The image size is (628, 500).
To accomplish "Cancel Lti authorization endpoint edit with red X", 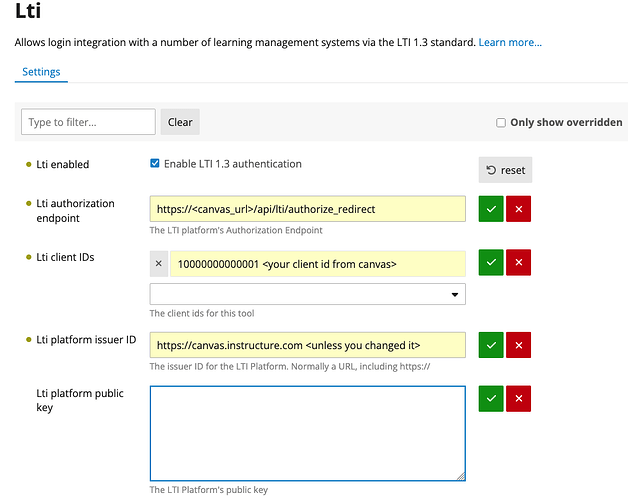I will [x=518, y=209].
